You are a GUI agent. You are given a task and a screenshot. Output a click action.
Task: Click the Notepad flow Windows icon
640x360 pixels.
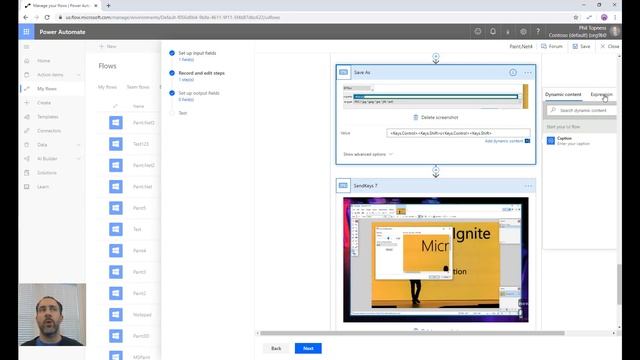[116, 315]
